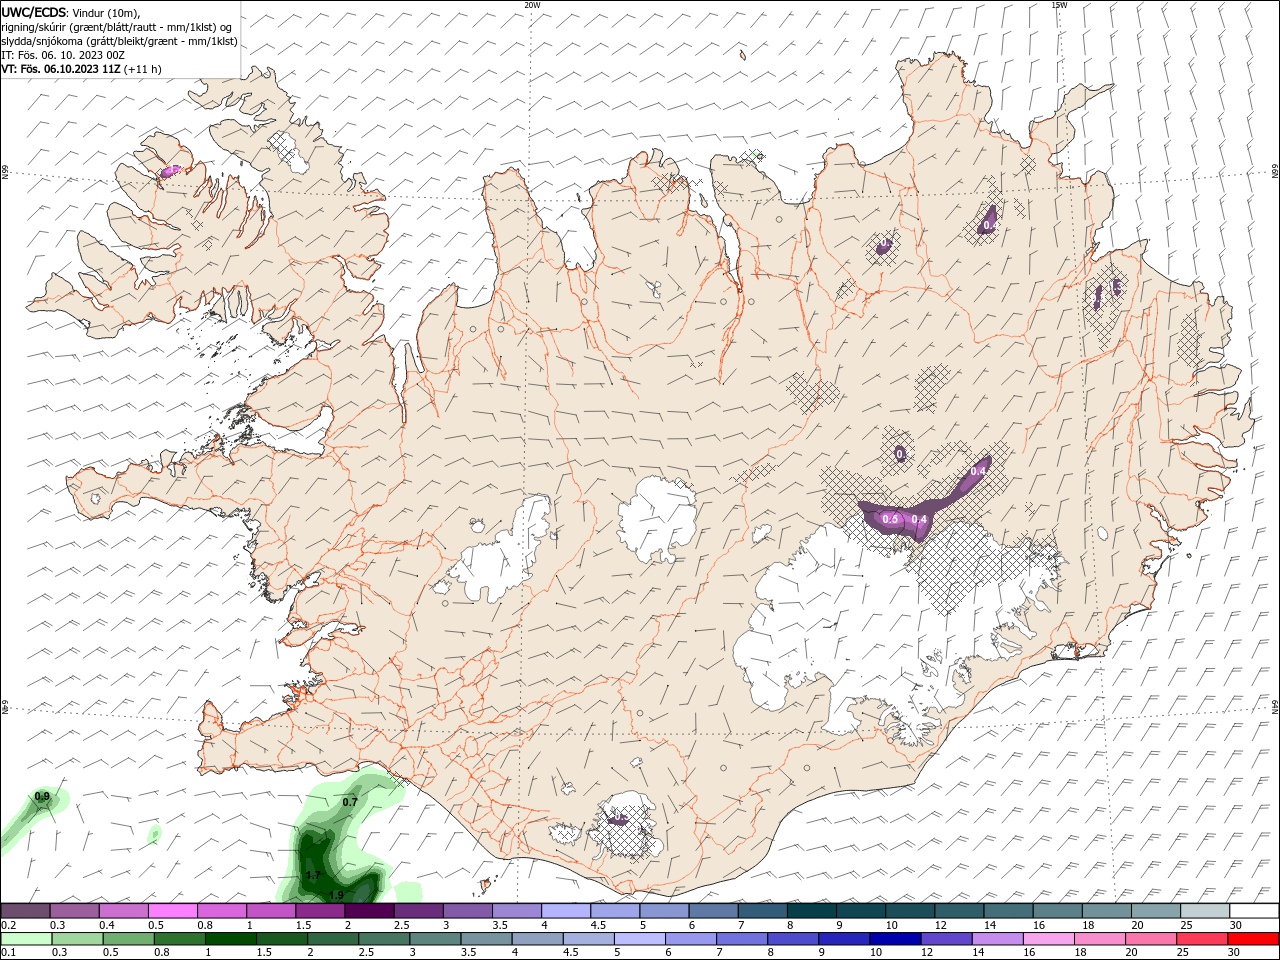
Task: Click the magenta 0.8 swatch, upper legend
Action: click(x=222, y=911)
